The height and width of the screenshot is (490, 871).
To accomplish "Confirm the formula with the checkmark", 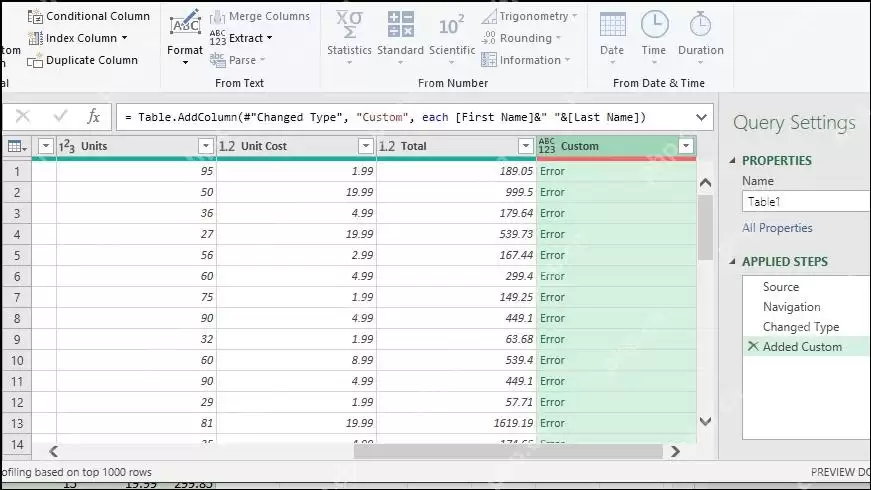I will point(60,116).
